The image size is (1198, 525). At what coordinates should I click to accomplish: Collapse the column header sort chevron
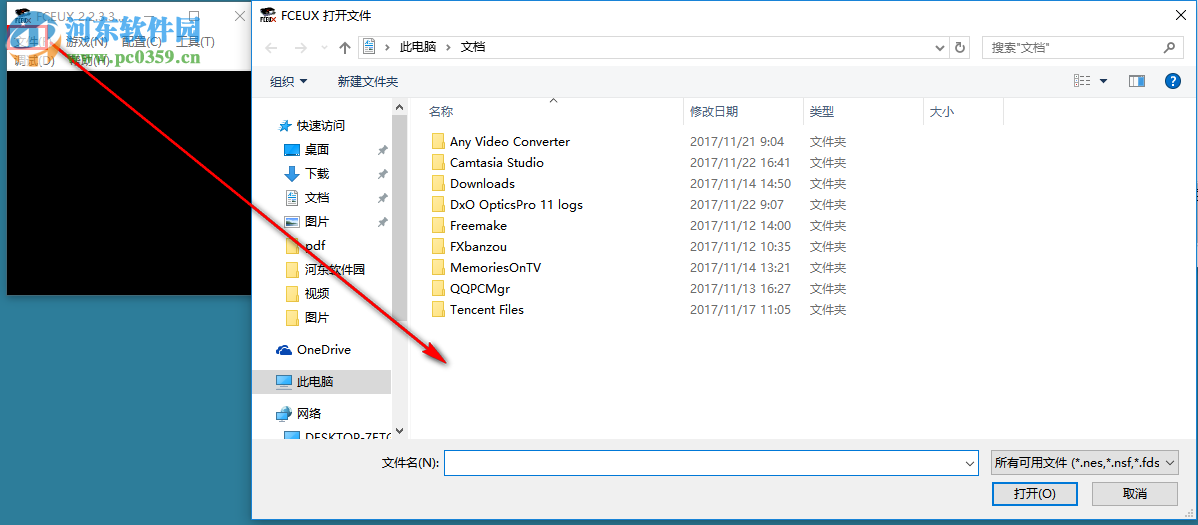pos(554,100)
